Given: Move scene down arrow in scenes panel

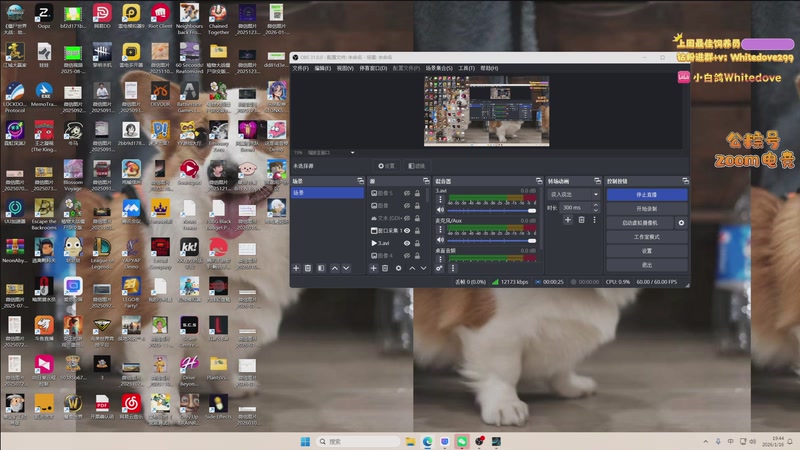Looking at the screenshot, I should [x=346, y=268].
